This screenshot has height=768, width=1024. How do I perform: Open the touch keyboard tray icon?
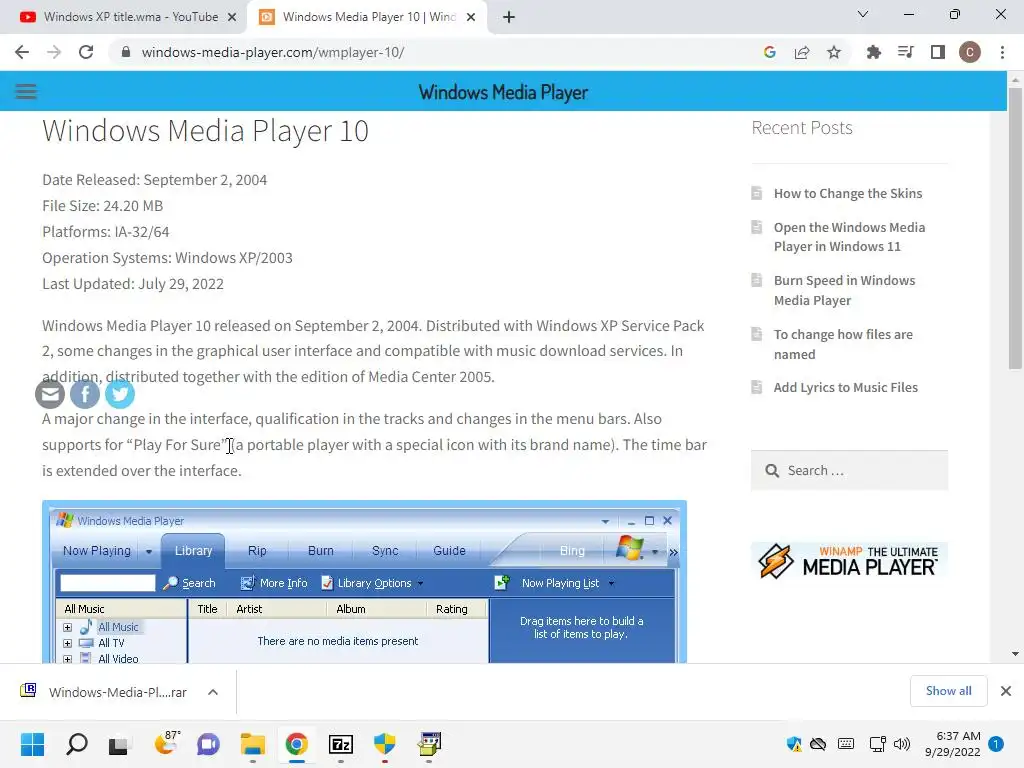[846, 744]
